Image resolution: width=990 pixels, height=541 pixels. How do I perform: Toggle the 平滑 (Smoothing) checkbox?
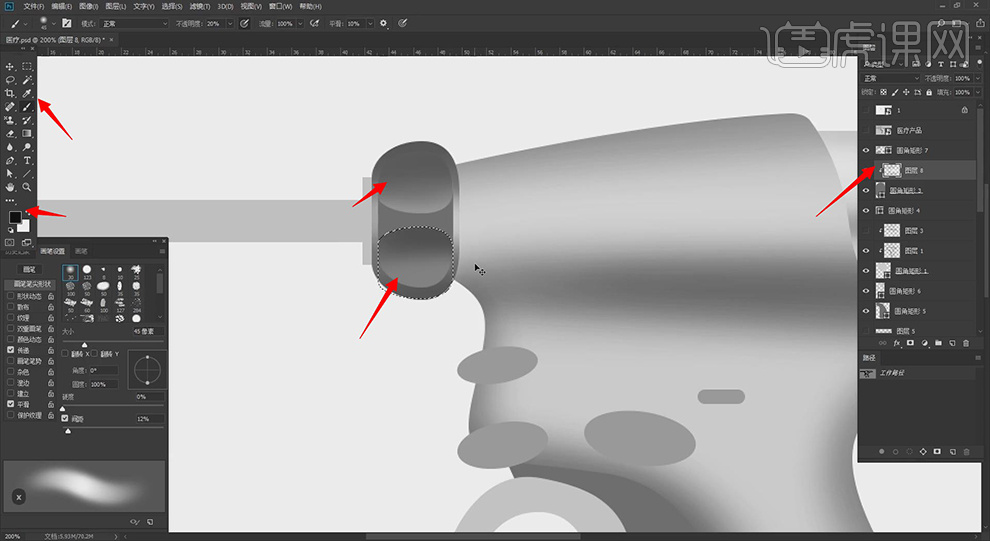(11, 404)
